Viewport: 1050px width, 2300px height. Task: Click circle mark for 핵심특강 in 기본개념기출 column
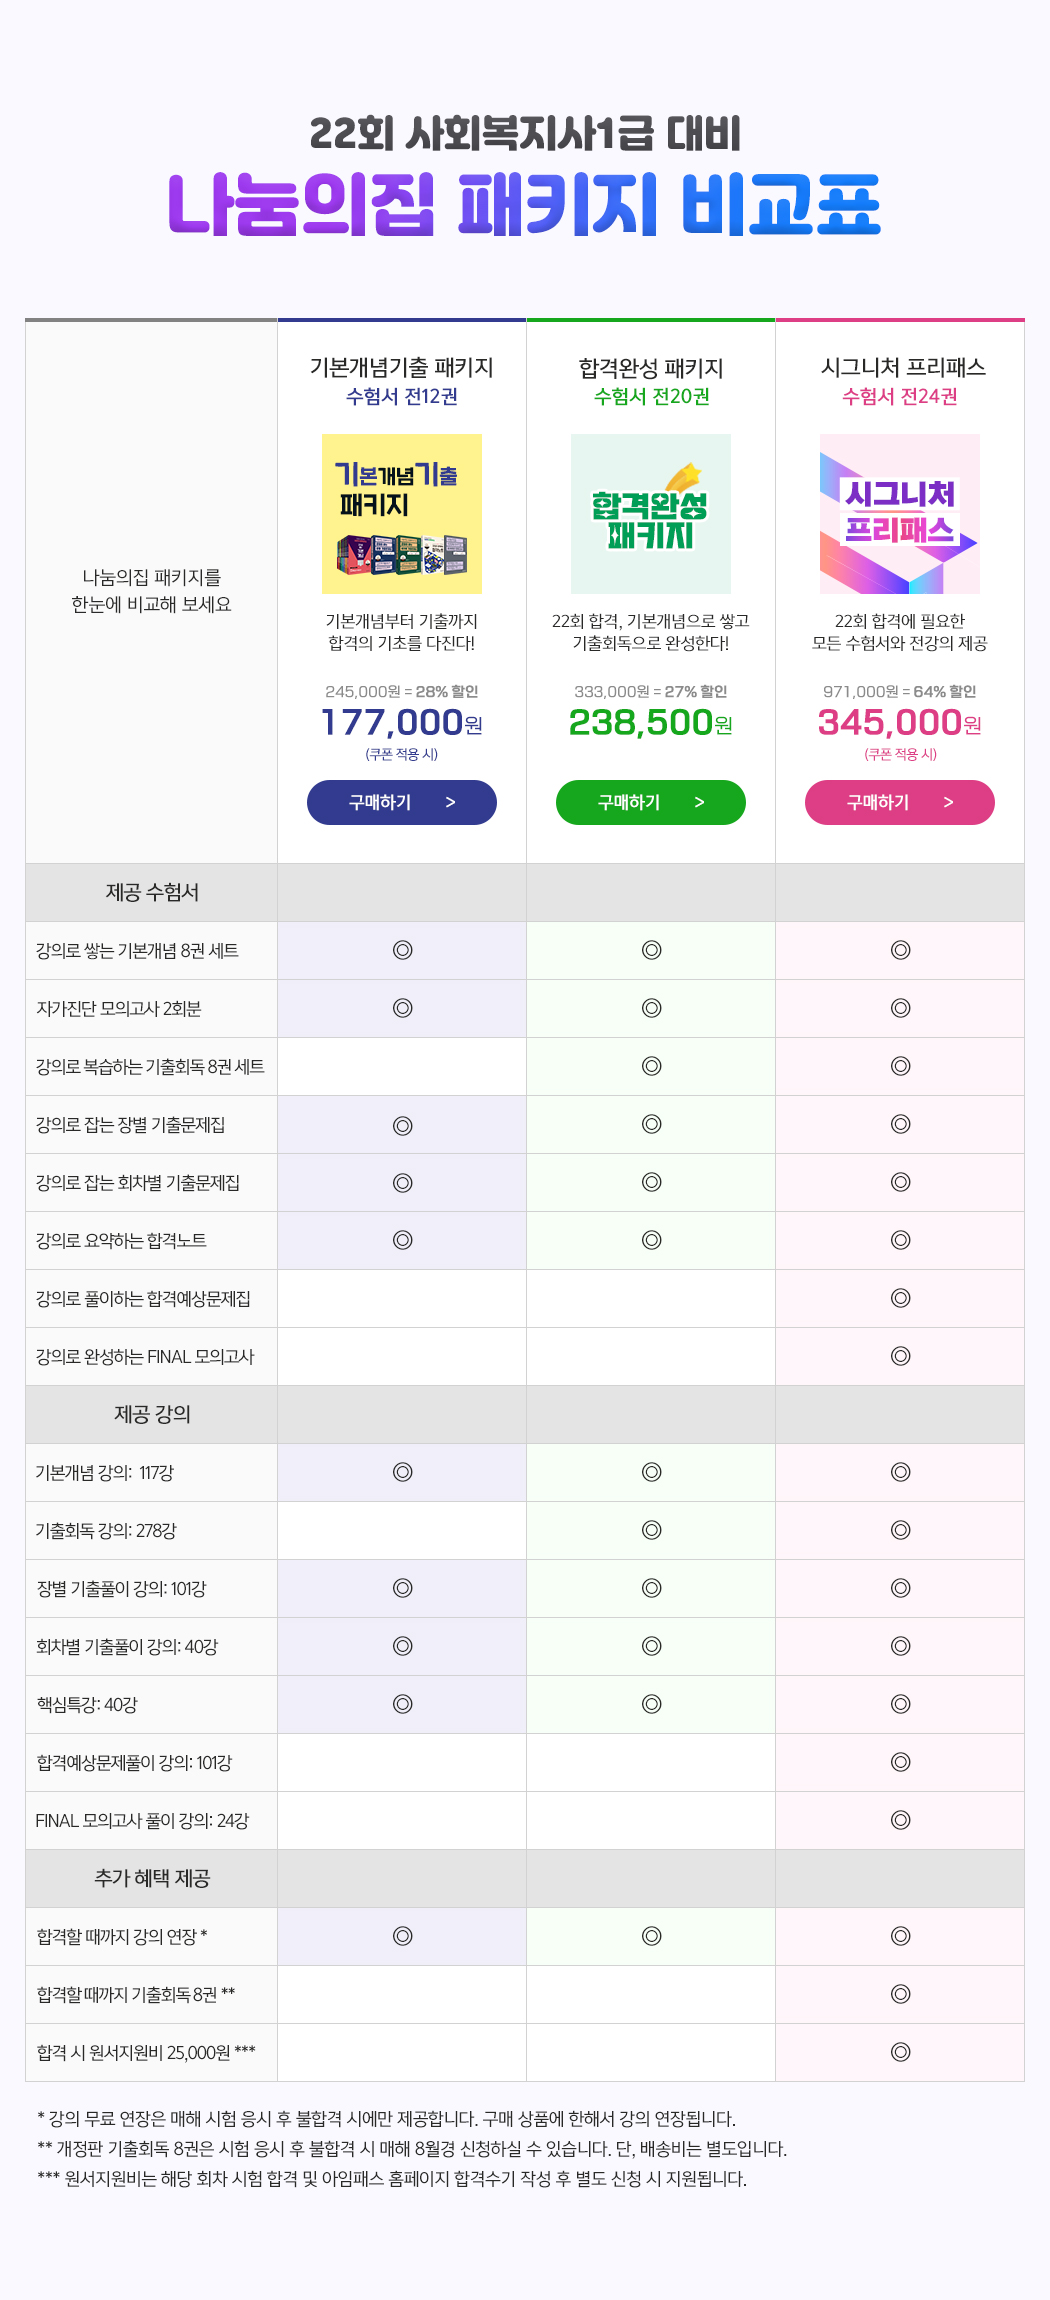click(x=402, y=1704)
